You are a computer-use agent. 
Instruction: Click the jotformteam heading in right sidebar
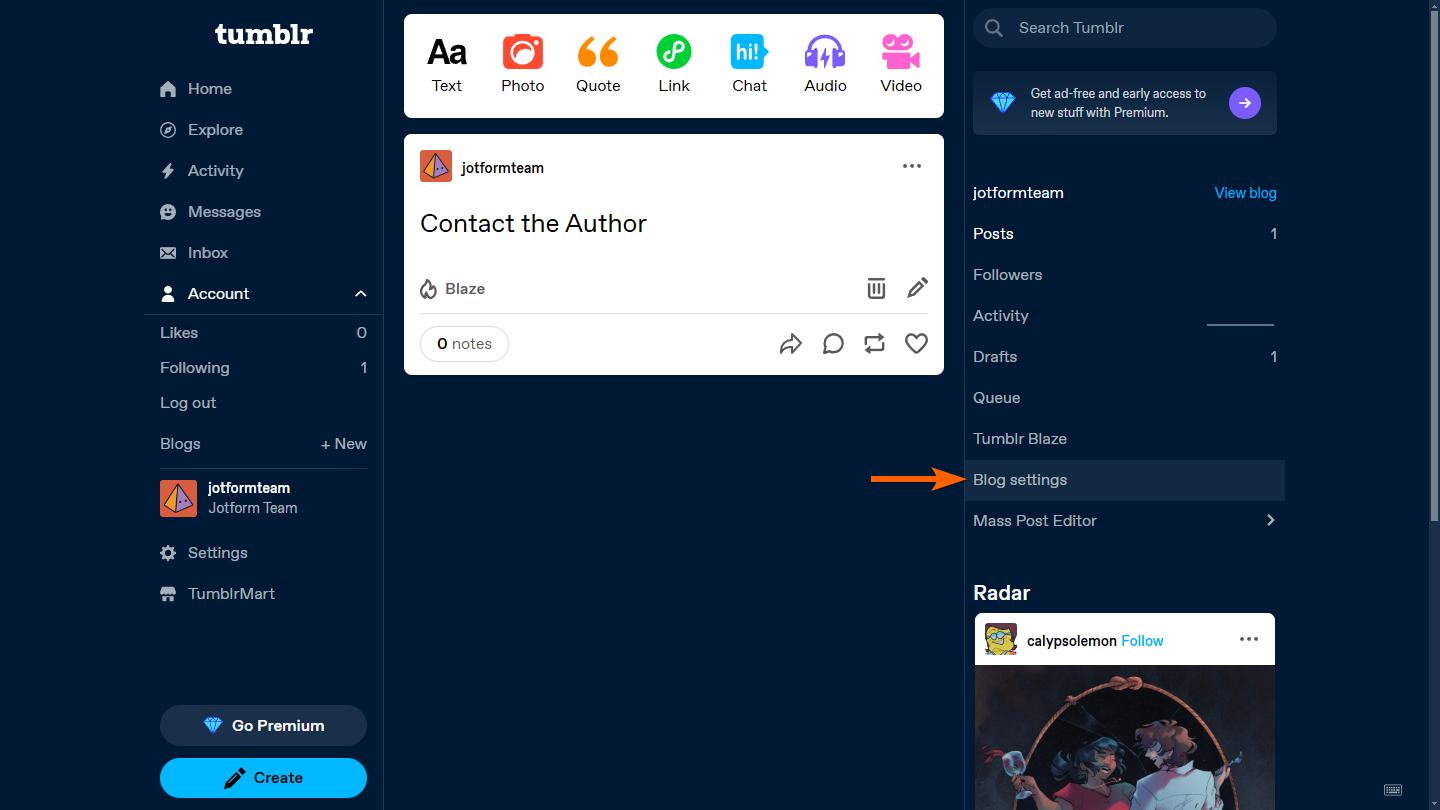click(x=1018, y=193)
